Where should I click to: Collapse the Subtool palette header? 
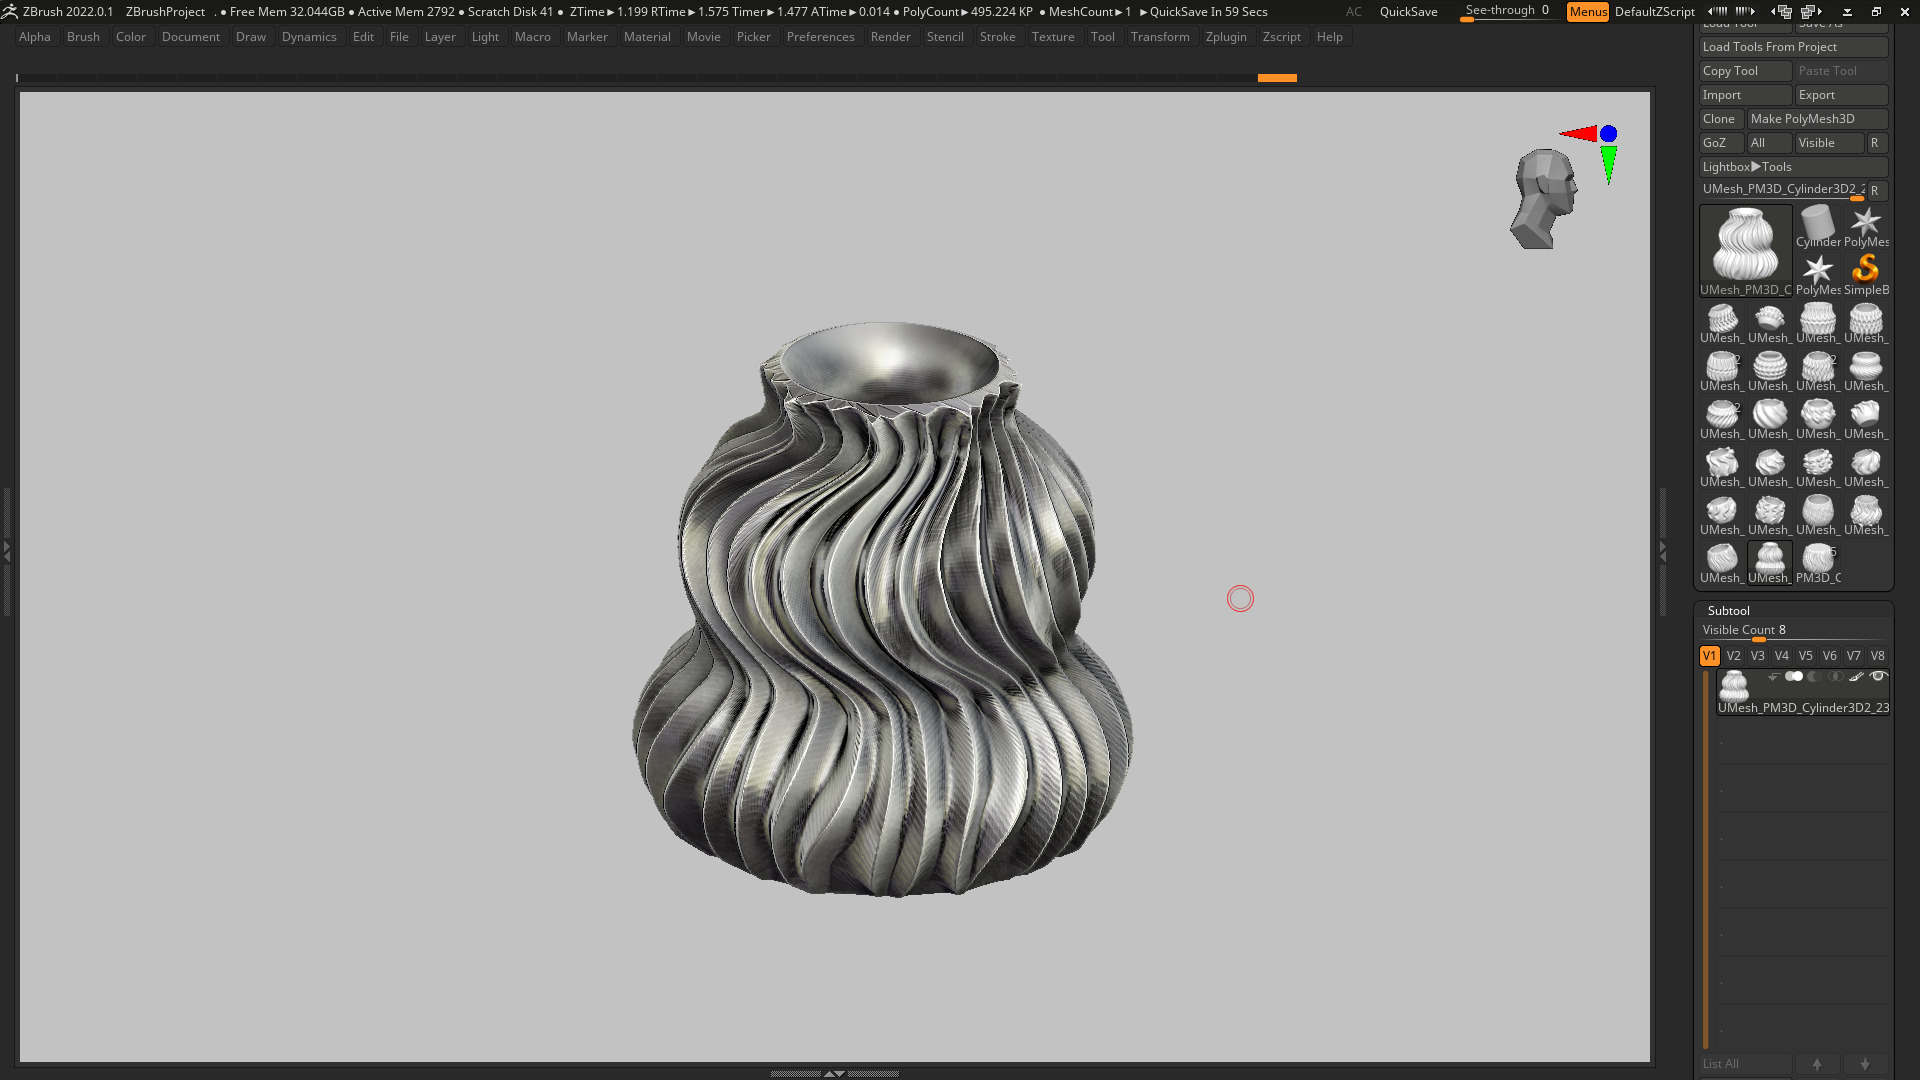(x=1729, y=611)
